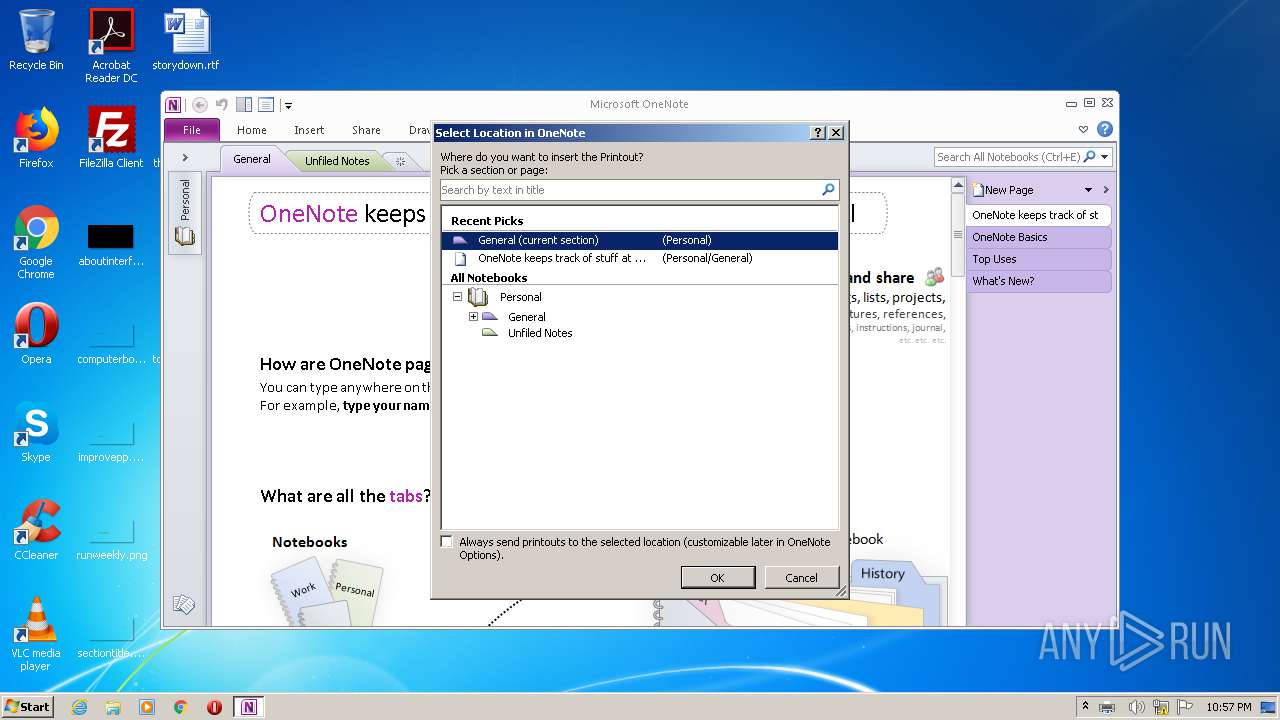Select the Personal notebook in All Notebooks

pyautogui.click(x=520, y=297)
